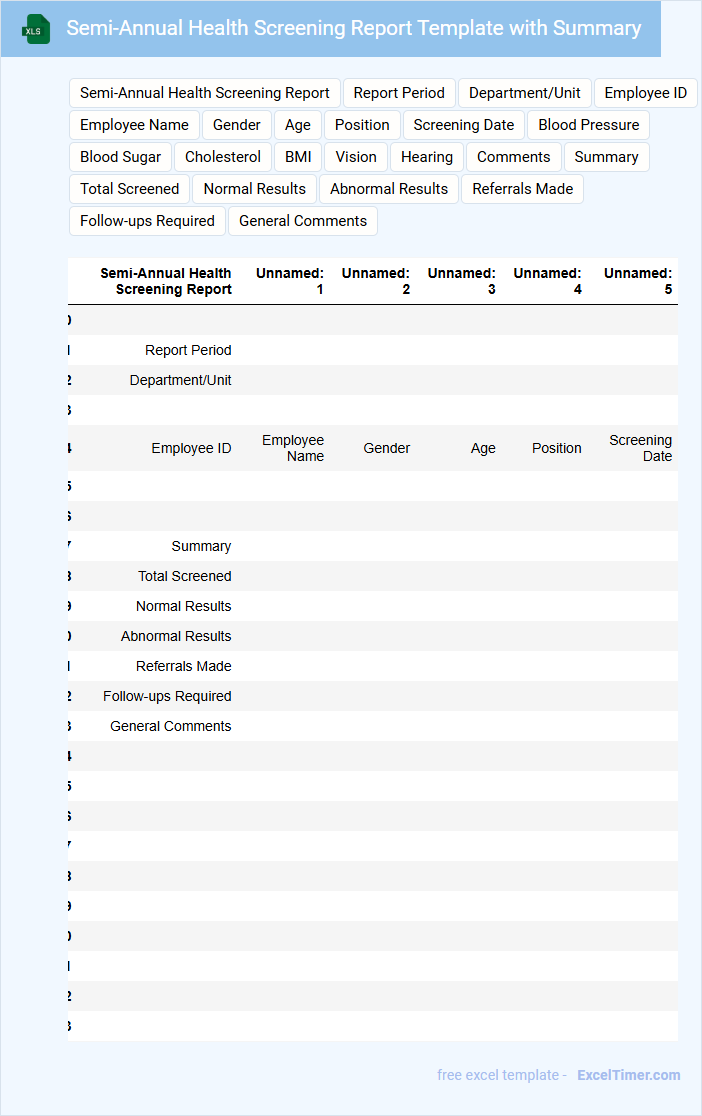This screenshot has height=1116, width=702.
Task: Click the free excel template footer text
Action: [x=501, y=1075]
